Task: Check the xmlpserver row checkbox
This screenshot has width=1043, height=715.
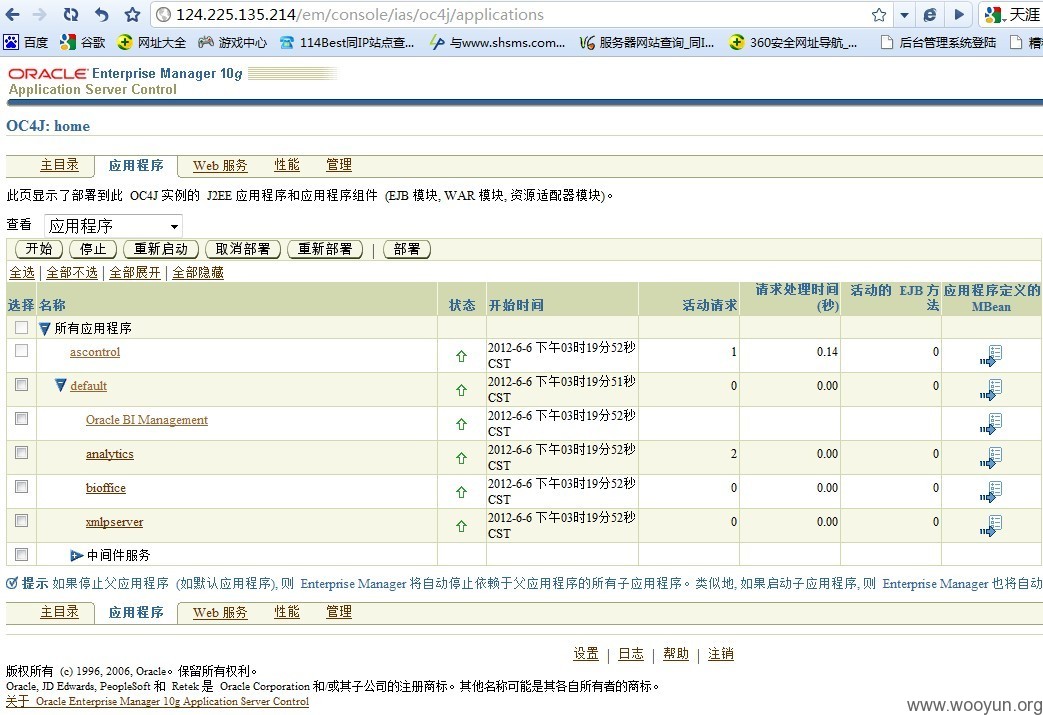Action: point(21,520)
